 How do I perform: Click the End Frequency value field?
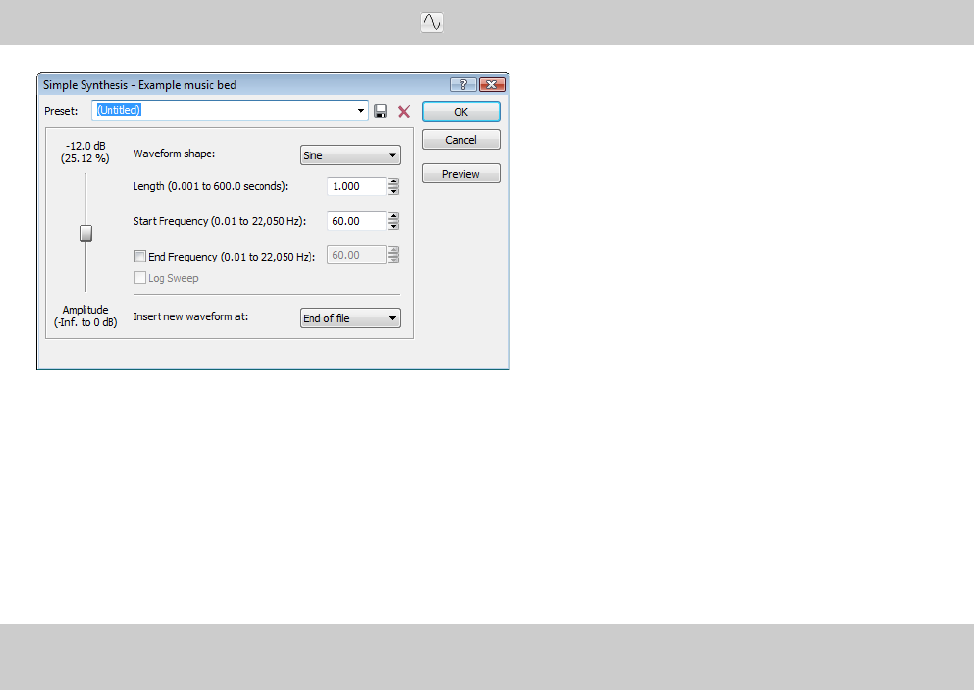pyautogui.click(x=357, y=255)
